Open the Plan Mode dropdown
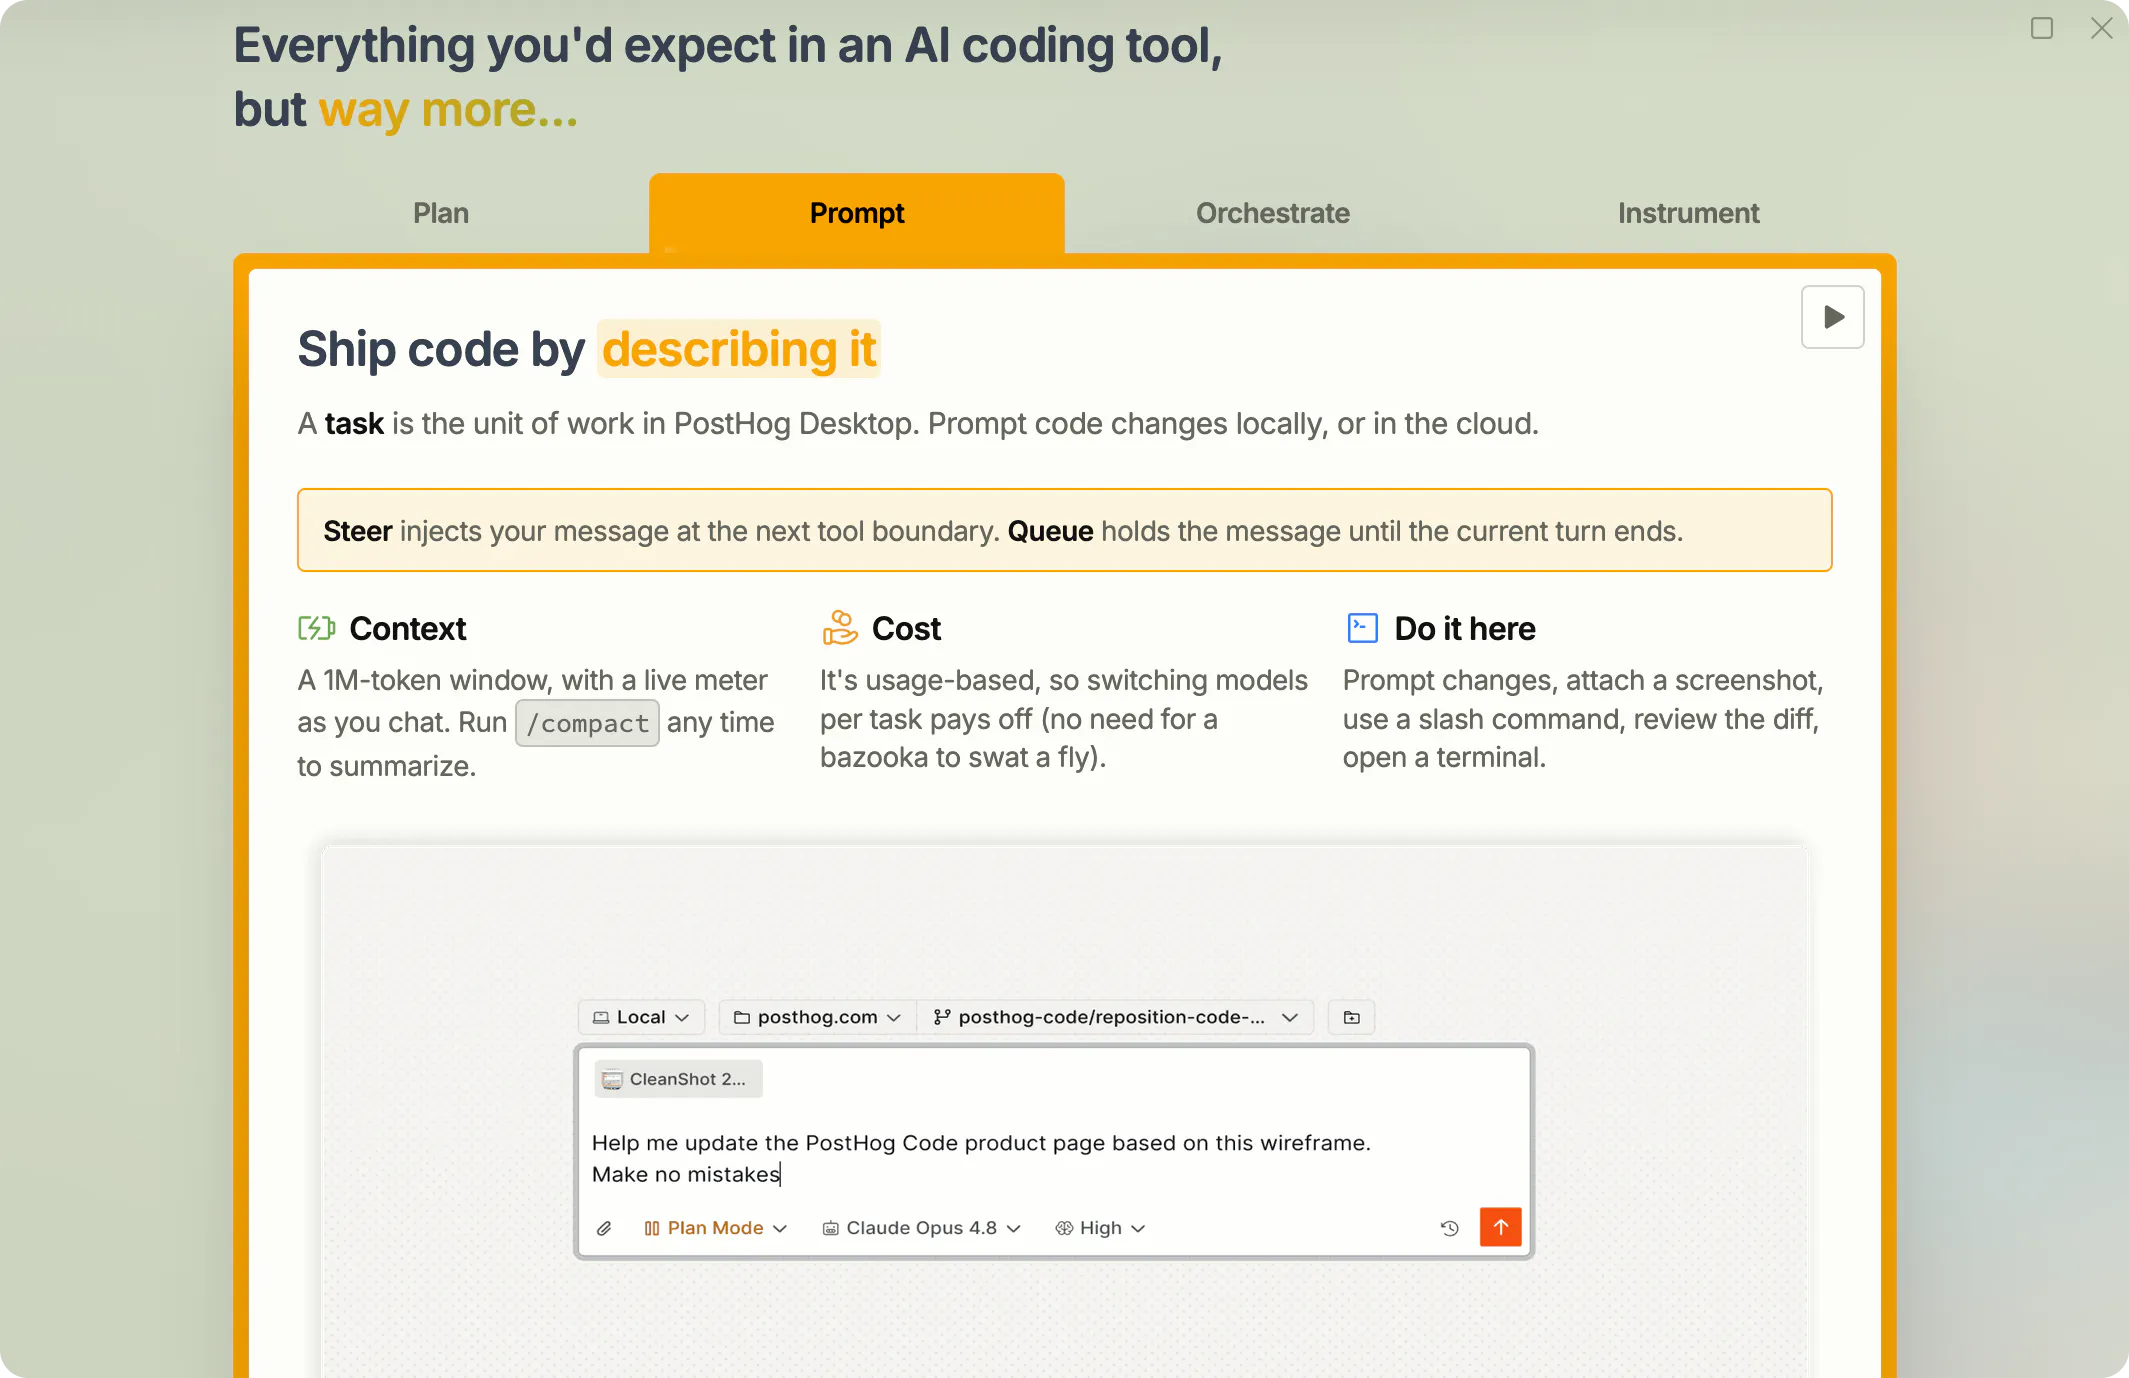Image resolution: width=2129 pixels, height=1378 pixels. pyautogui.click(x=716, y=1228)
